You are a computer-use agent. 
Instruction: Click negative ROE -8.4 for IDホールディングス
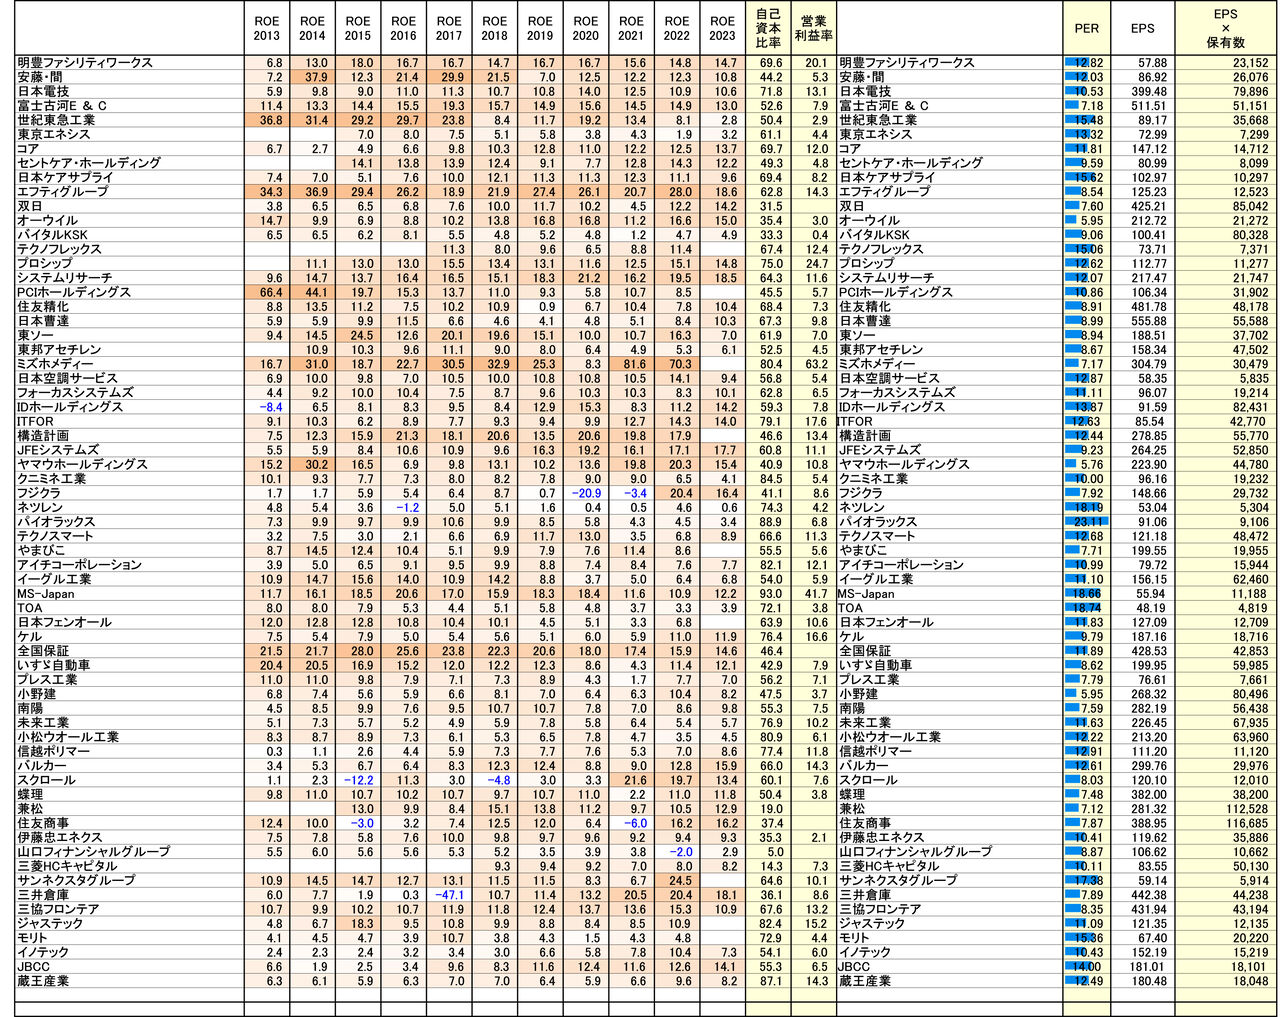pos(269,407)
